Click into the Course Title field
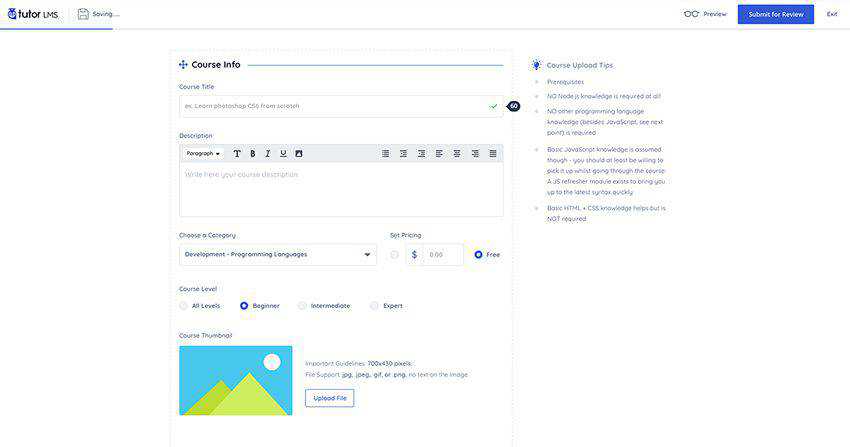The height and width of the screenshot is (447, 850). click(x=330, y=106)
